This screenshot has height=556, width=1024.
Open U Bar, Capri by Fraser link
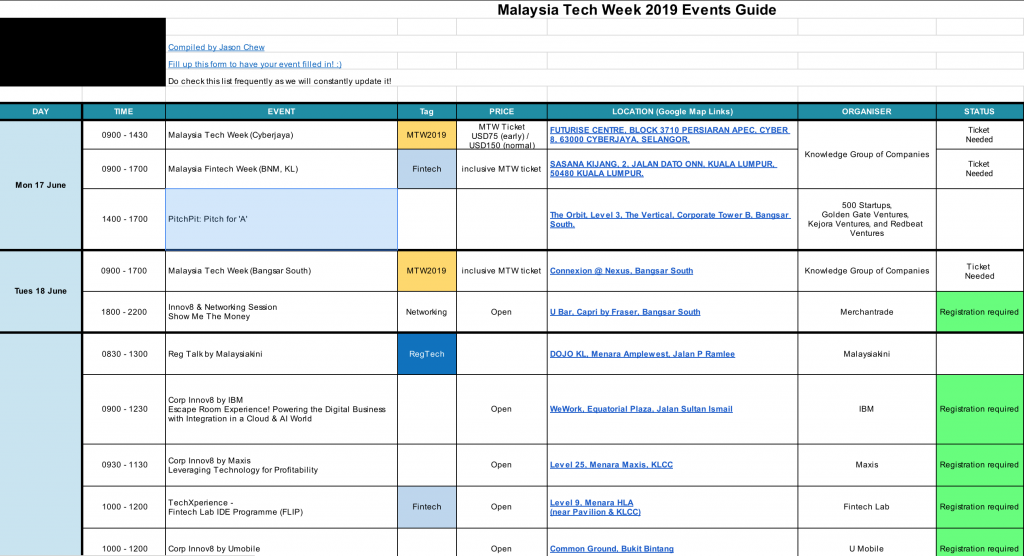[x=625, y=312]
